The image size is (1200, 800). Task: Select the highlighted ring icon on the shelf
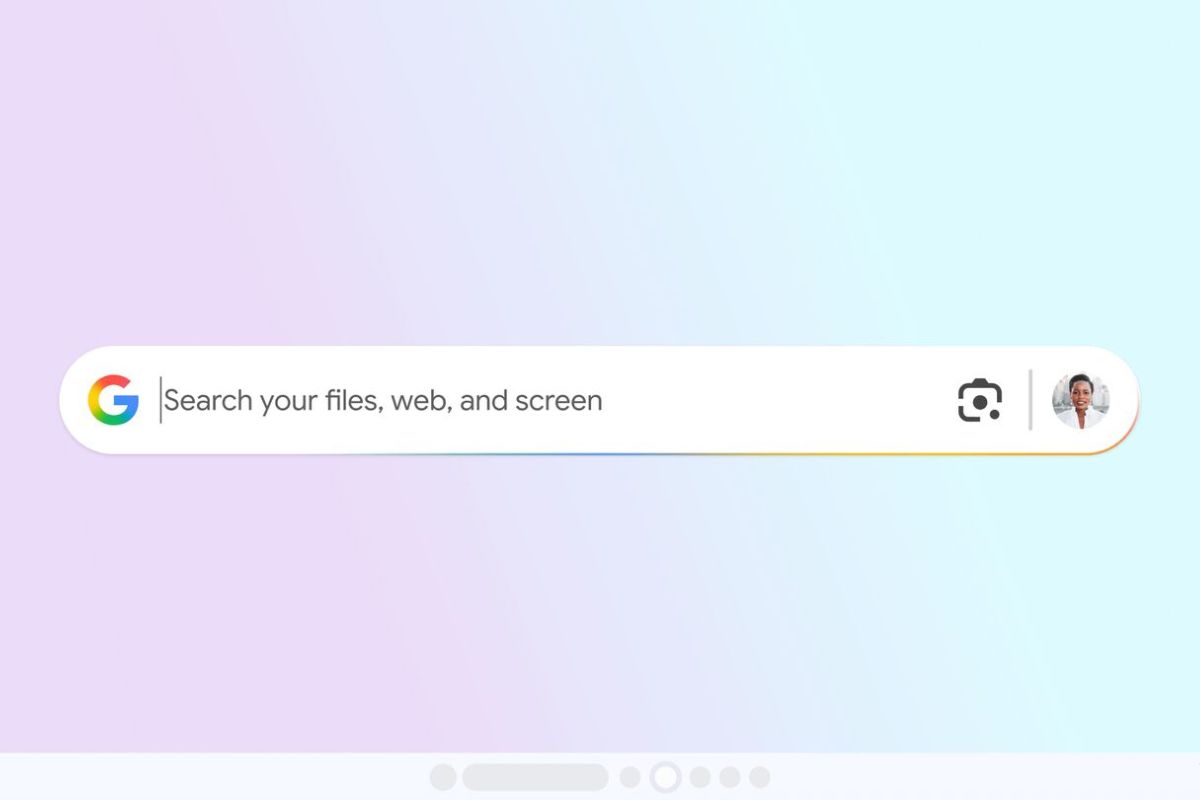coord(665,777)
